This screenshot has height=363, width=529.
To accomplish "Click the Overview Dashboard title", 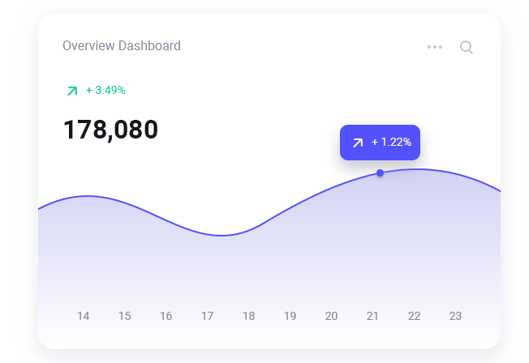I will click(x=121, y=46).
